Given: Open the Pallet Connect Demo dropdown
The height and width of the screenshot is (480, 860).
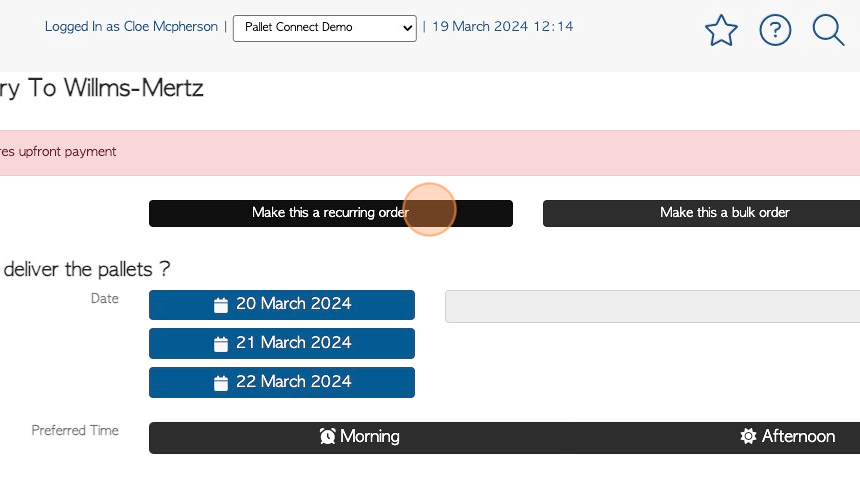Looking at the screenshot, I should (325, 28).
